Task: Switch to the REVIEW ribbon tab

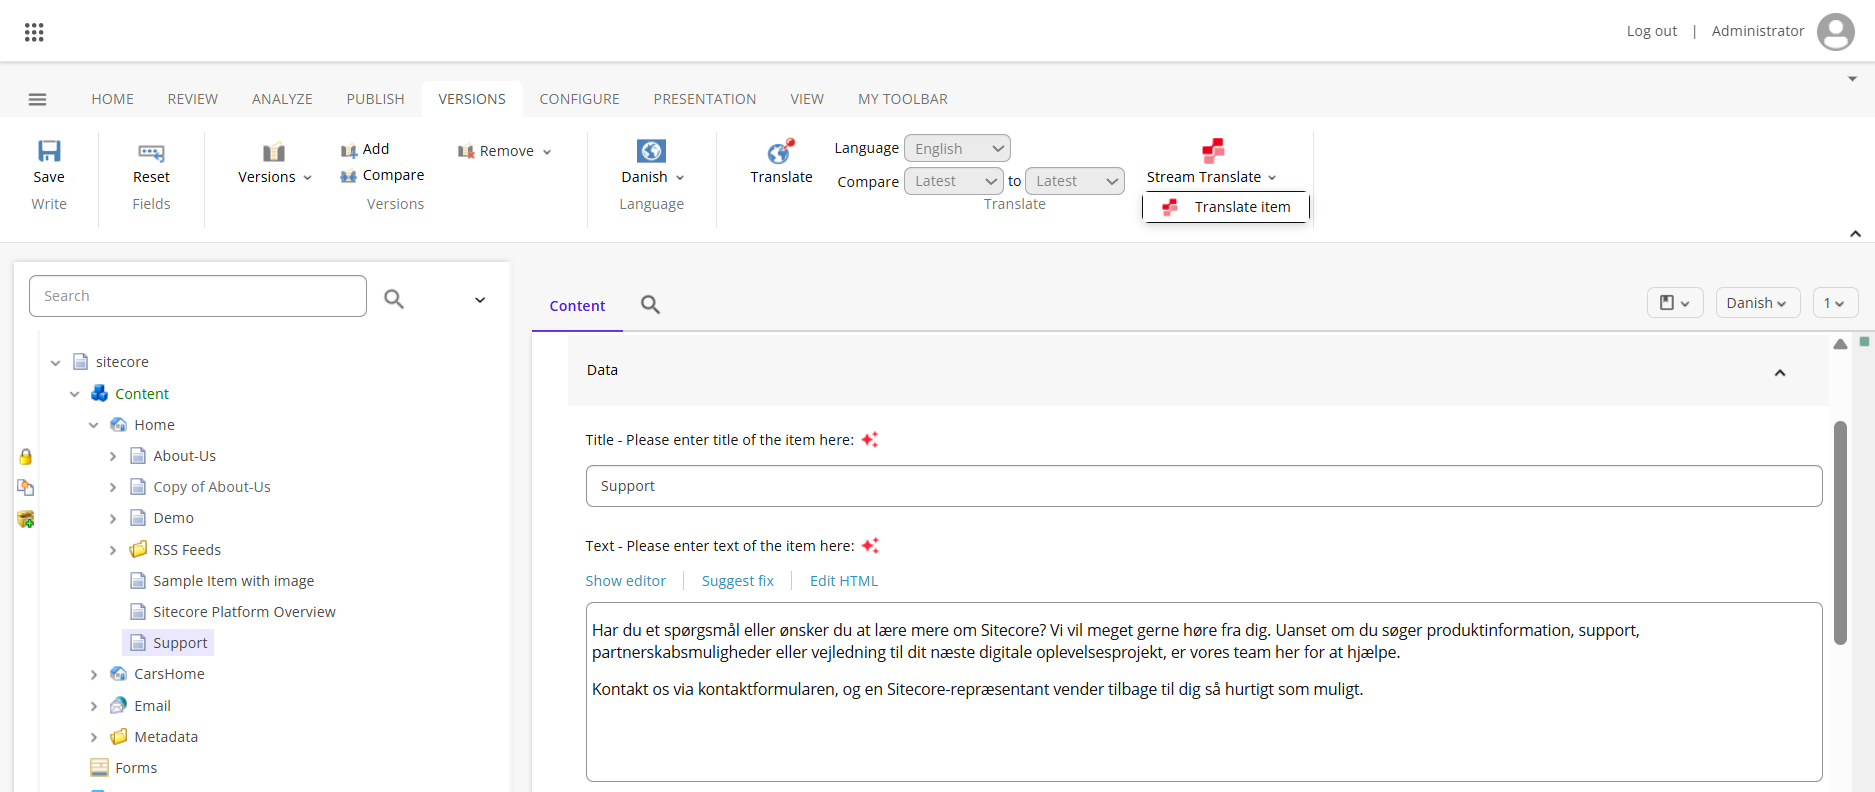Action: [193, 99]
